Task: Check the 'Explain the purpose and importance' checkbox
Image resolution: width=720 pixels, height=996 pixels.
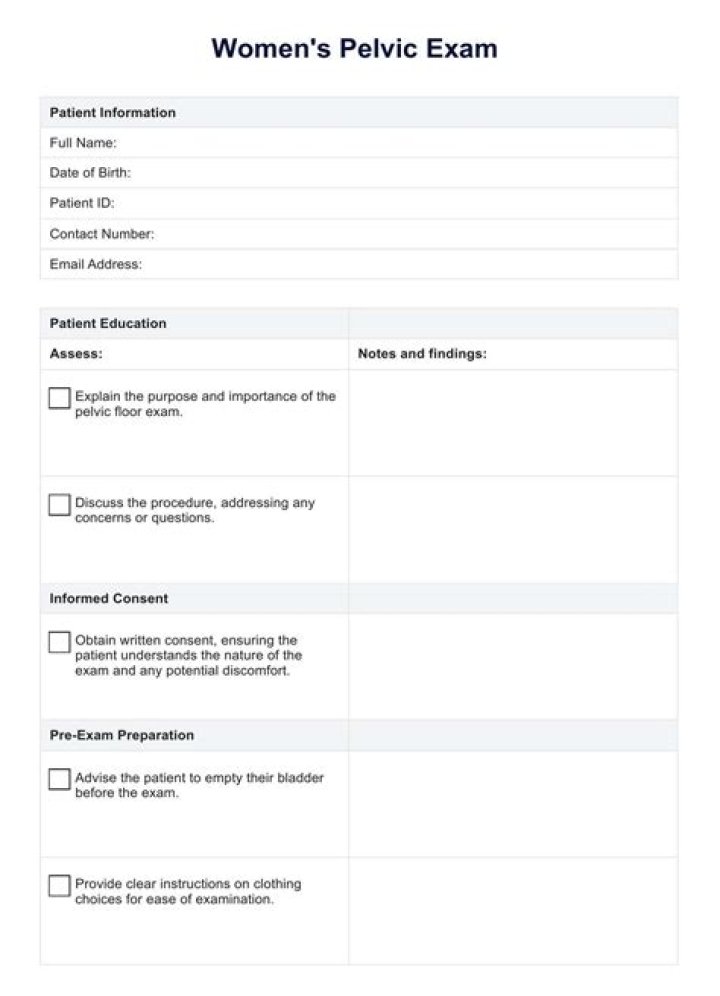Action: click(x=59, y=398)
